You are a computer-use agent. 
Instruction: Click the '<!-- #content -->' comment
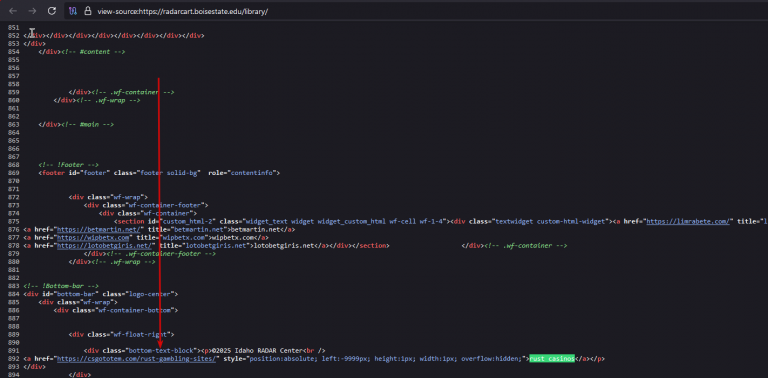coord(94,51)
